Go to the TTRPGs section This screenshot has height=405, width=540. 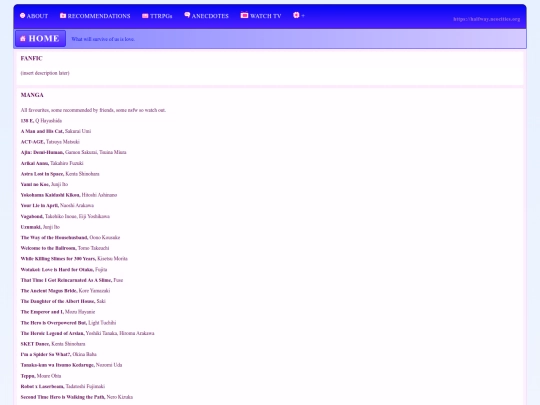157,16
